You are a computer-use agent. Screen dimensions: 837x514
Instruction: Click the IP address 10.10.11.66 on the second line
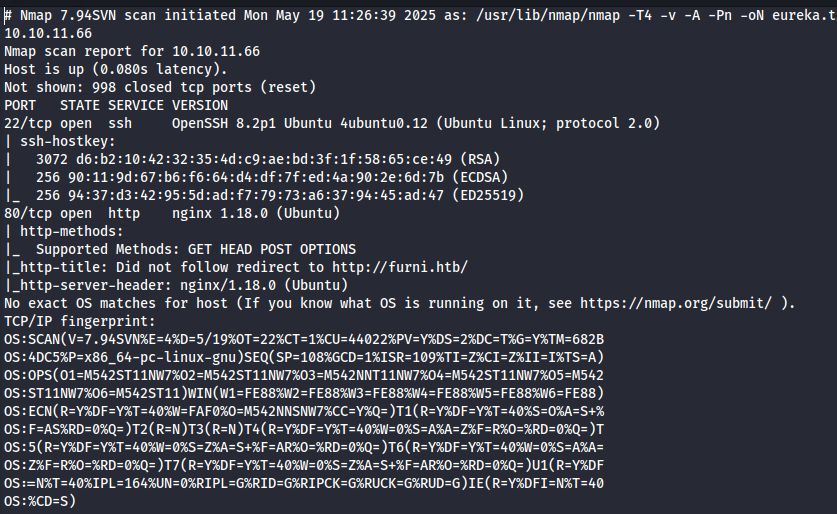(48, 33)
